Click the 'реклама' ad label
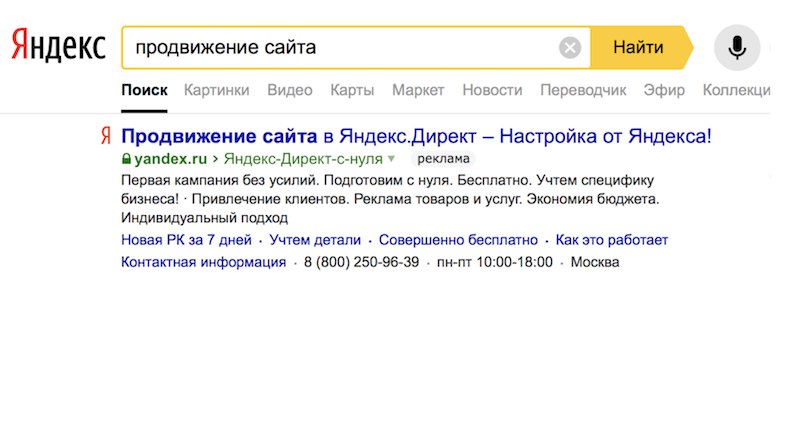The height and width of the screenshot is (446, 800). click(x=443, y=159)
